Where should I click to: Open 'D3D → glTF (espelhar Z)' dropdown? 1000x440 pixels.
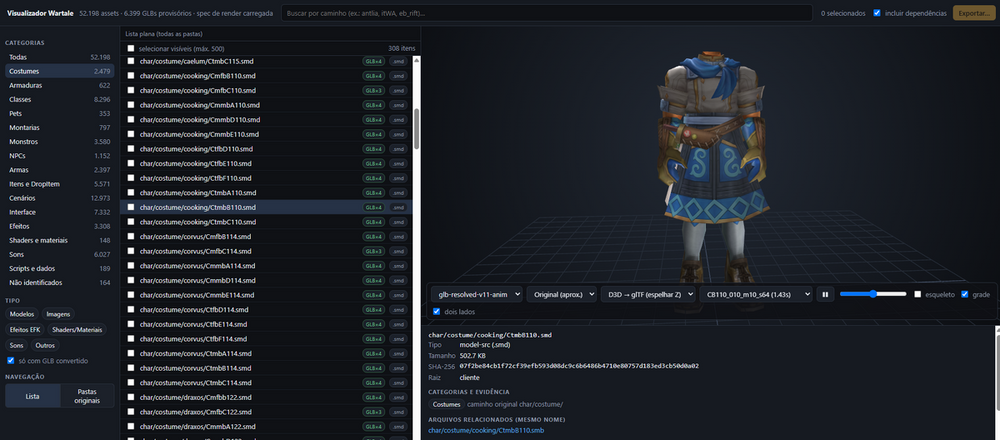648,294
